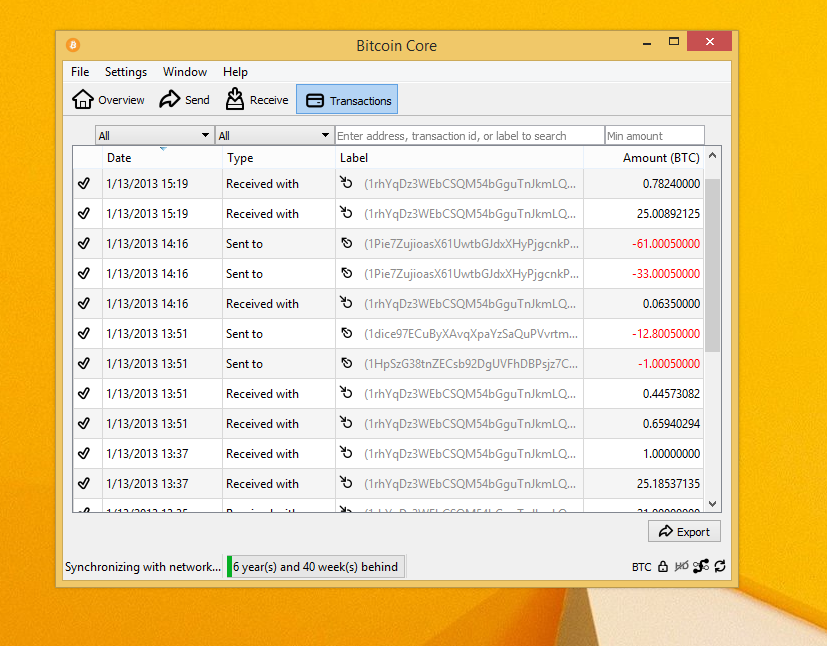Sort by the Date column header
This screenshot has height=646, width=827.
tap(162, 158)
